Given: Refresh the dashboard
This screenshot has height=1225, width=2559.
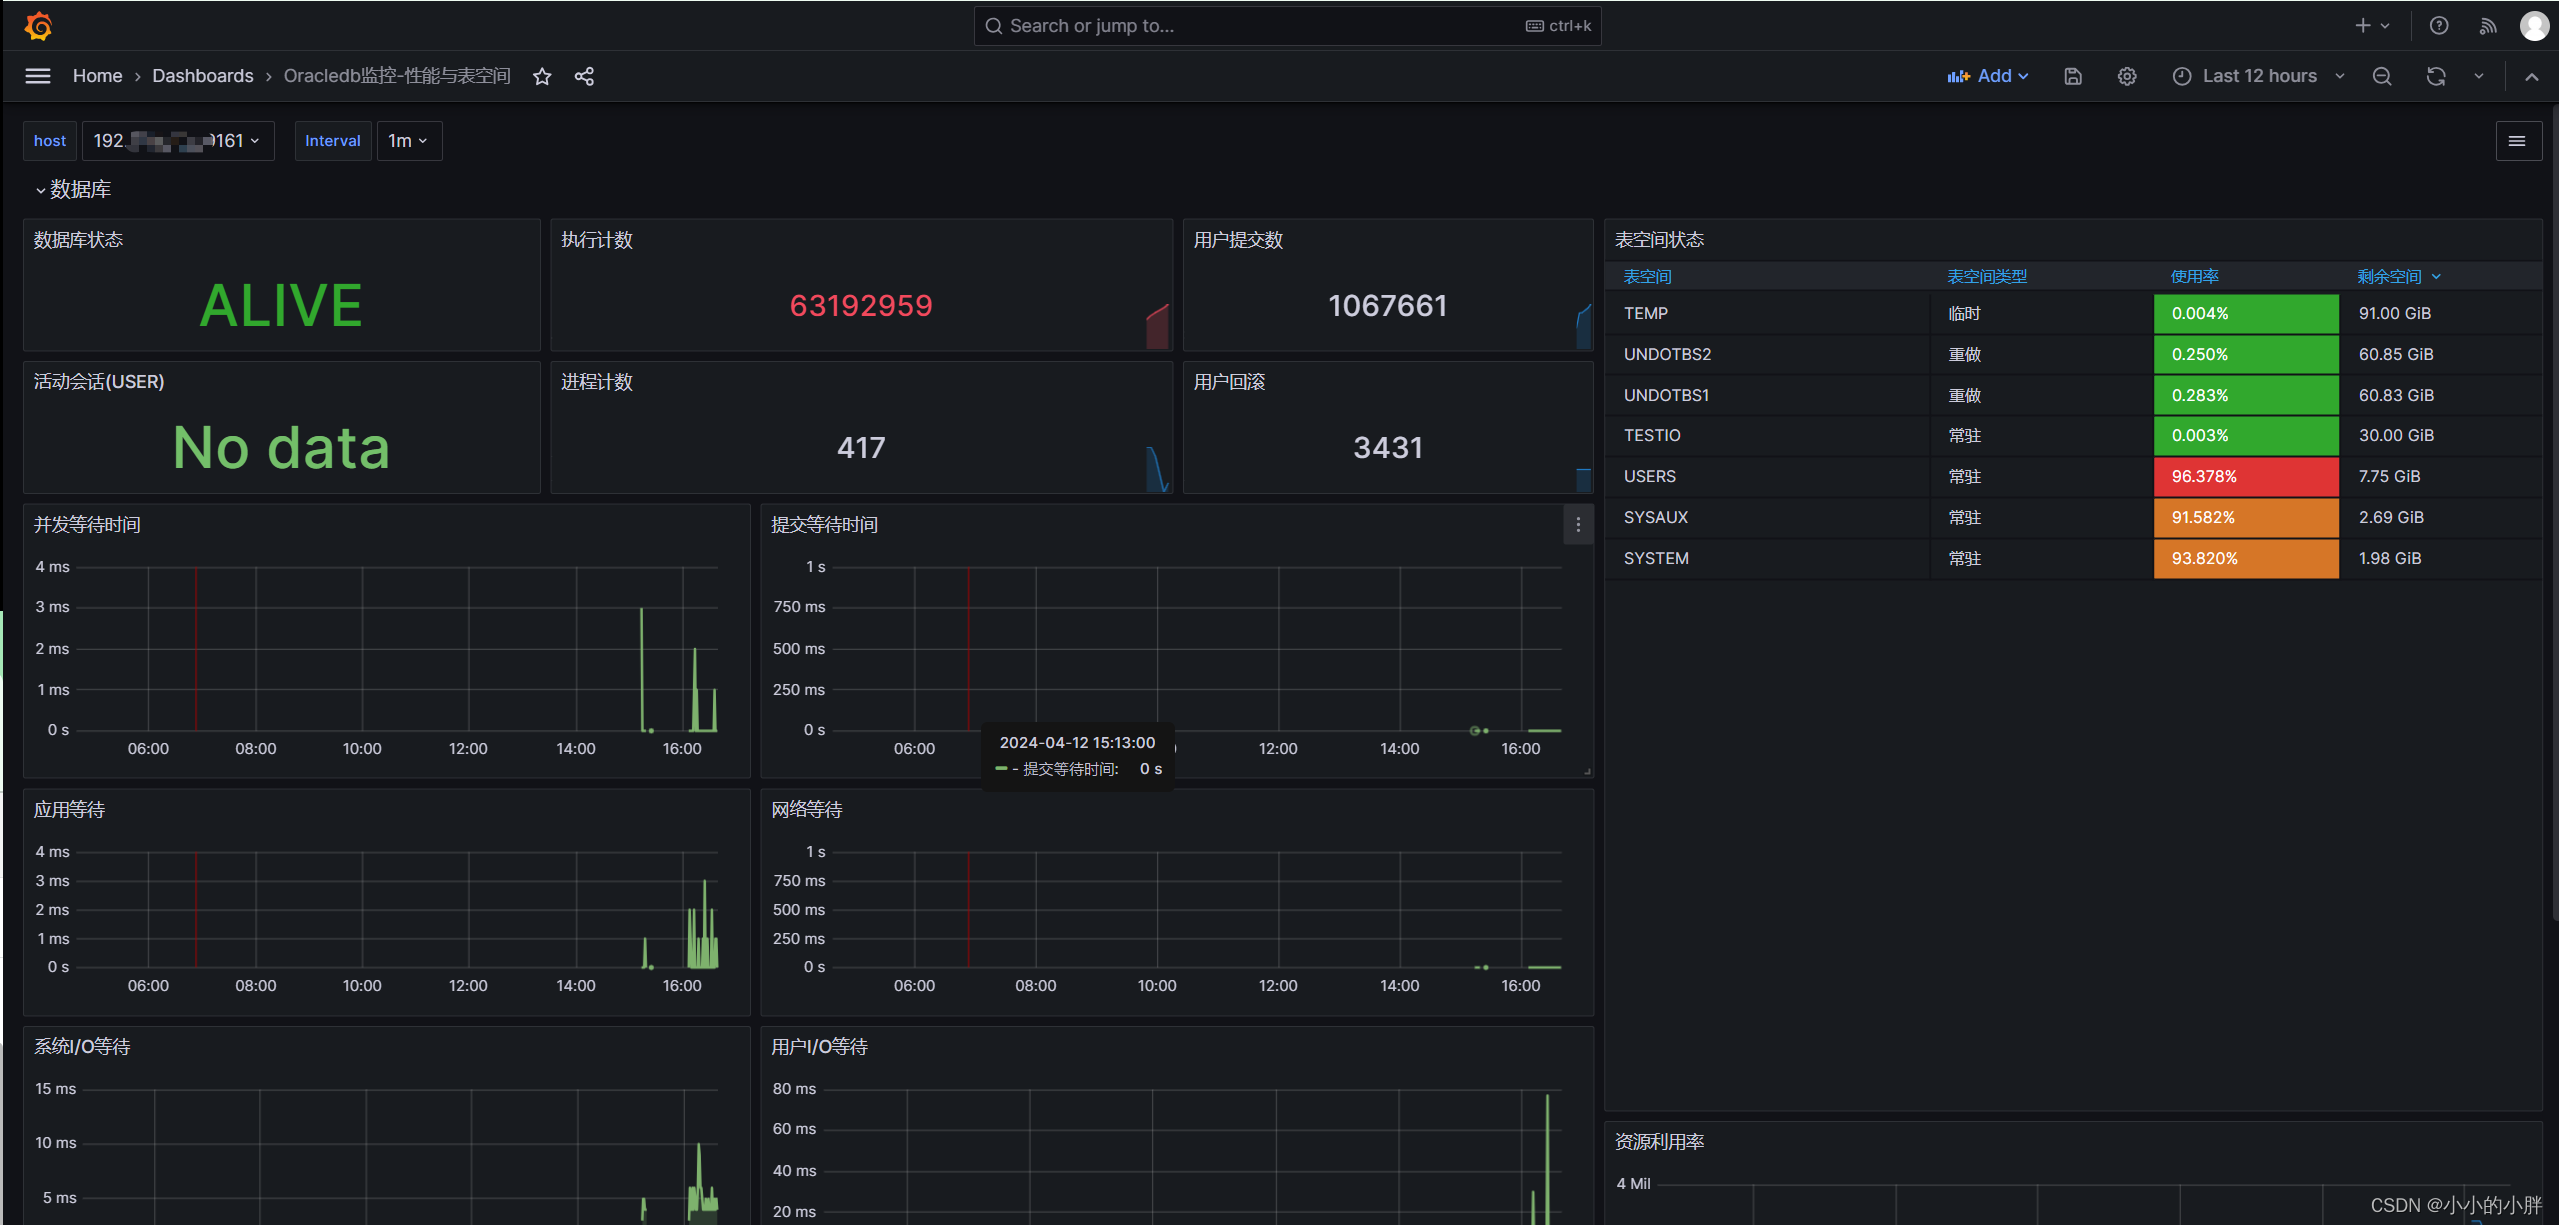Looking at the screenshot, I should [x=2436, y=76].
